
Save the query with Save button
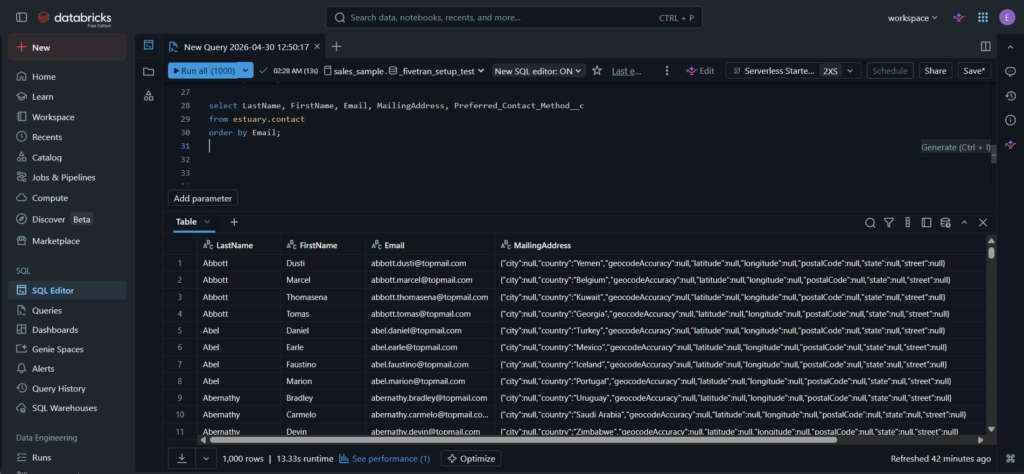[x=975, y=71]
